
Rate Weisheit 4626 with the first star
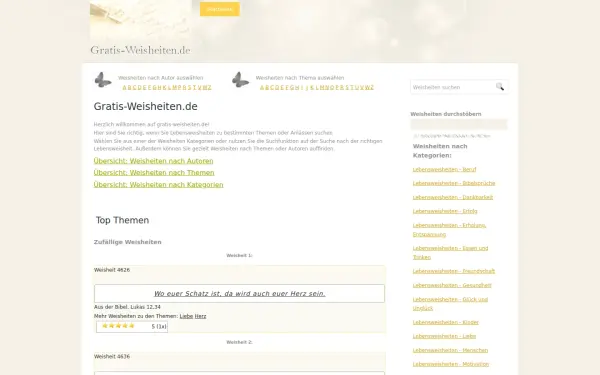tap(105, 326)
